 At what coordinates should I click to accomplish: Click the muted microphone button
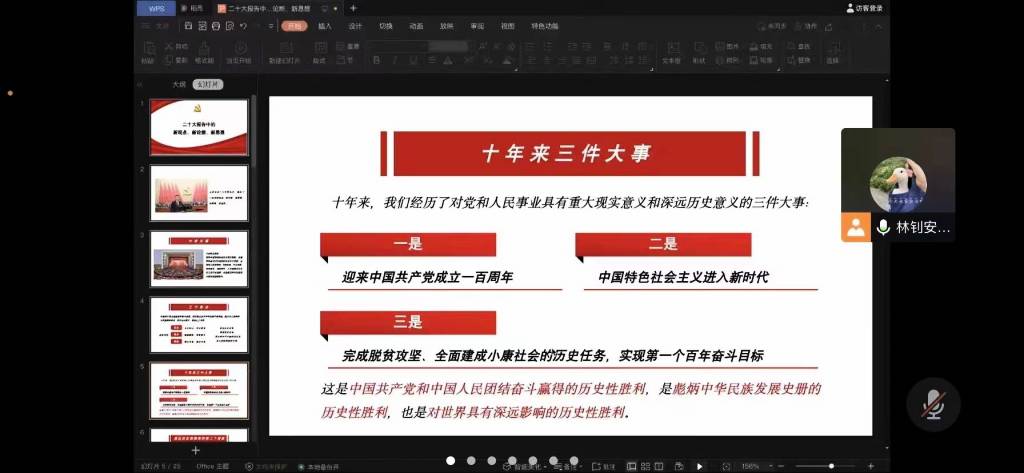coord(932,404)
